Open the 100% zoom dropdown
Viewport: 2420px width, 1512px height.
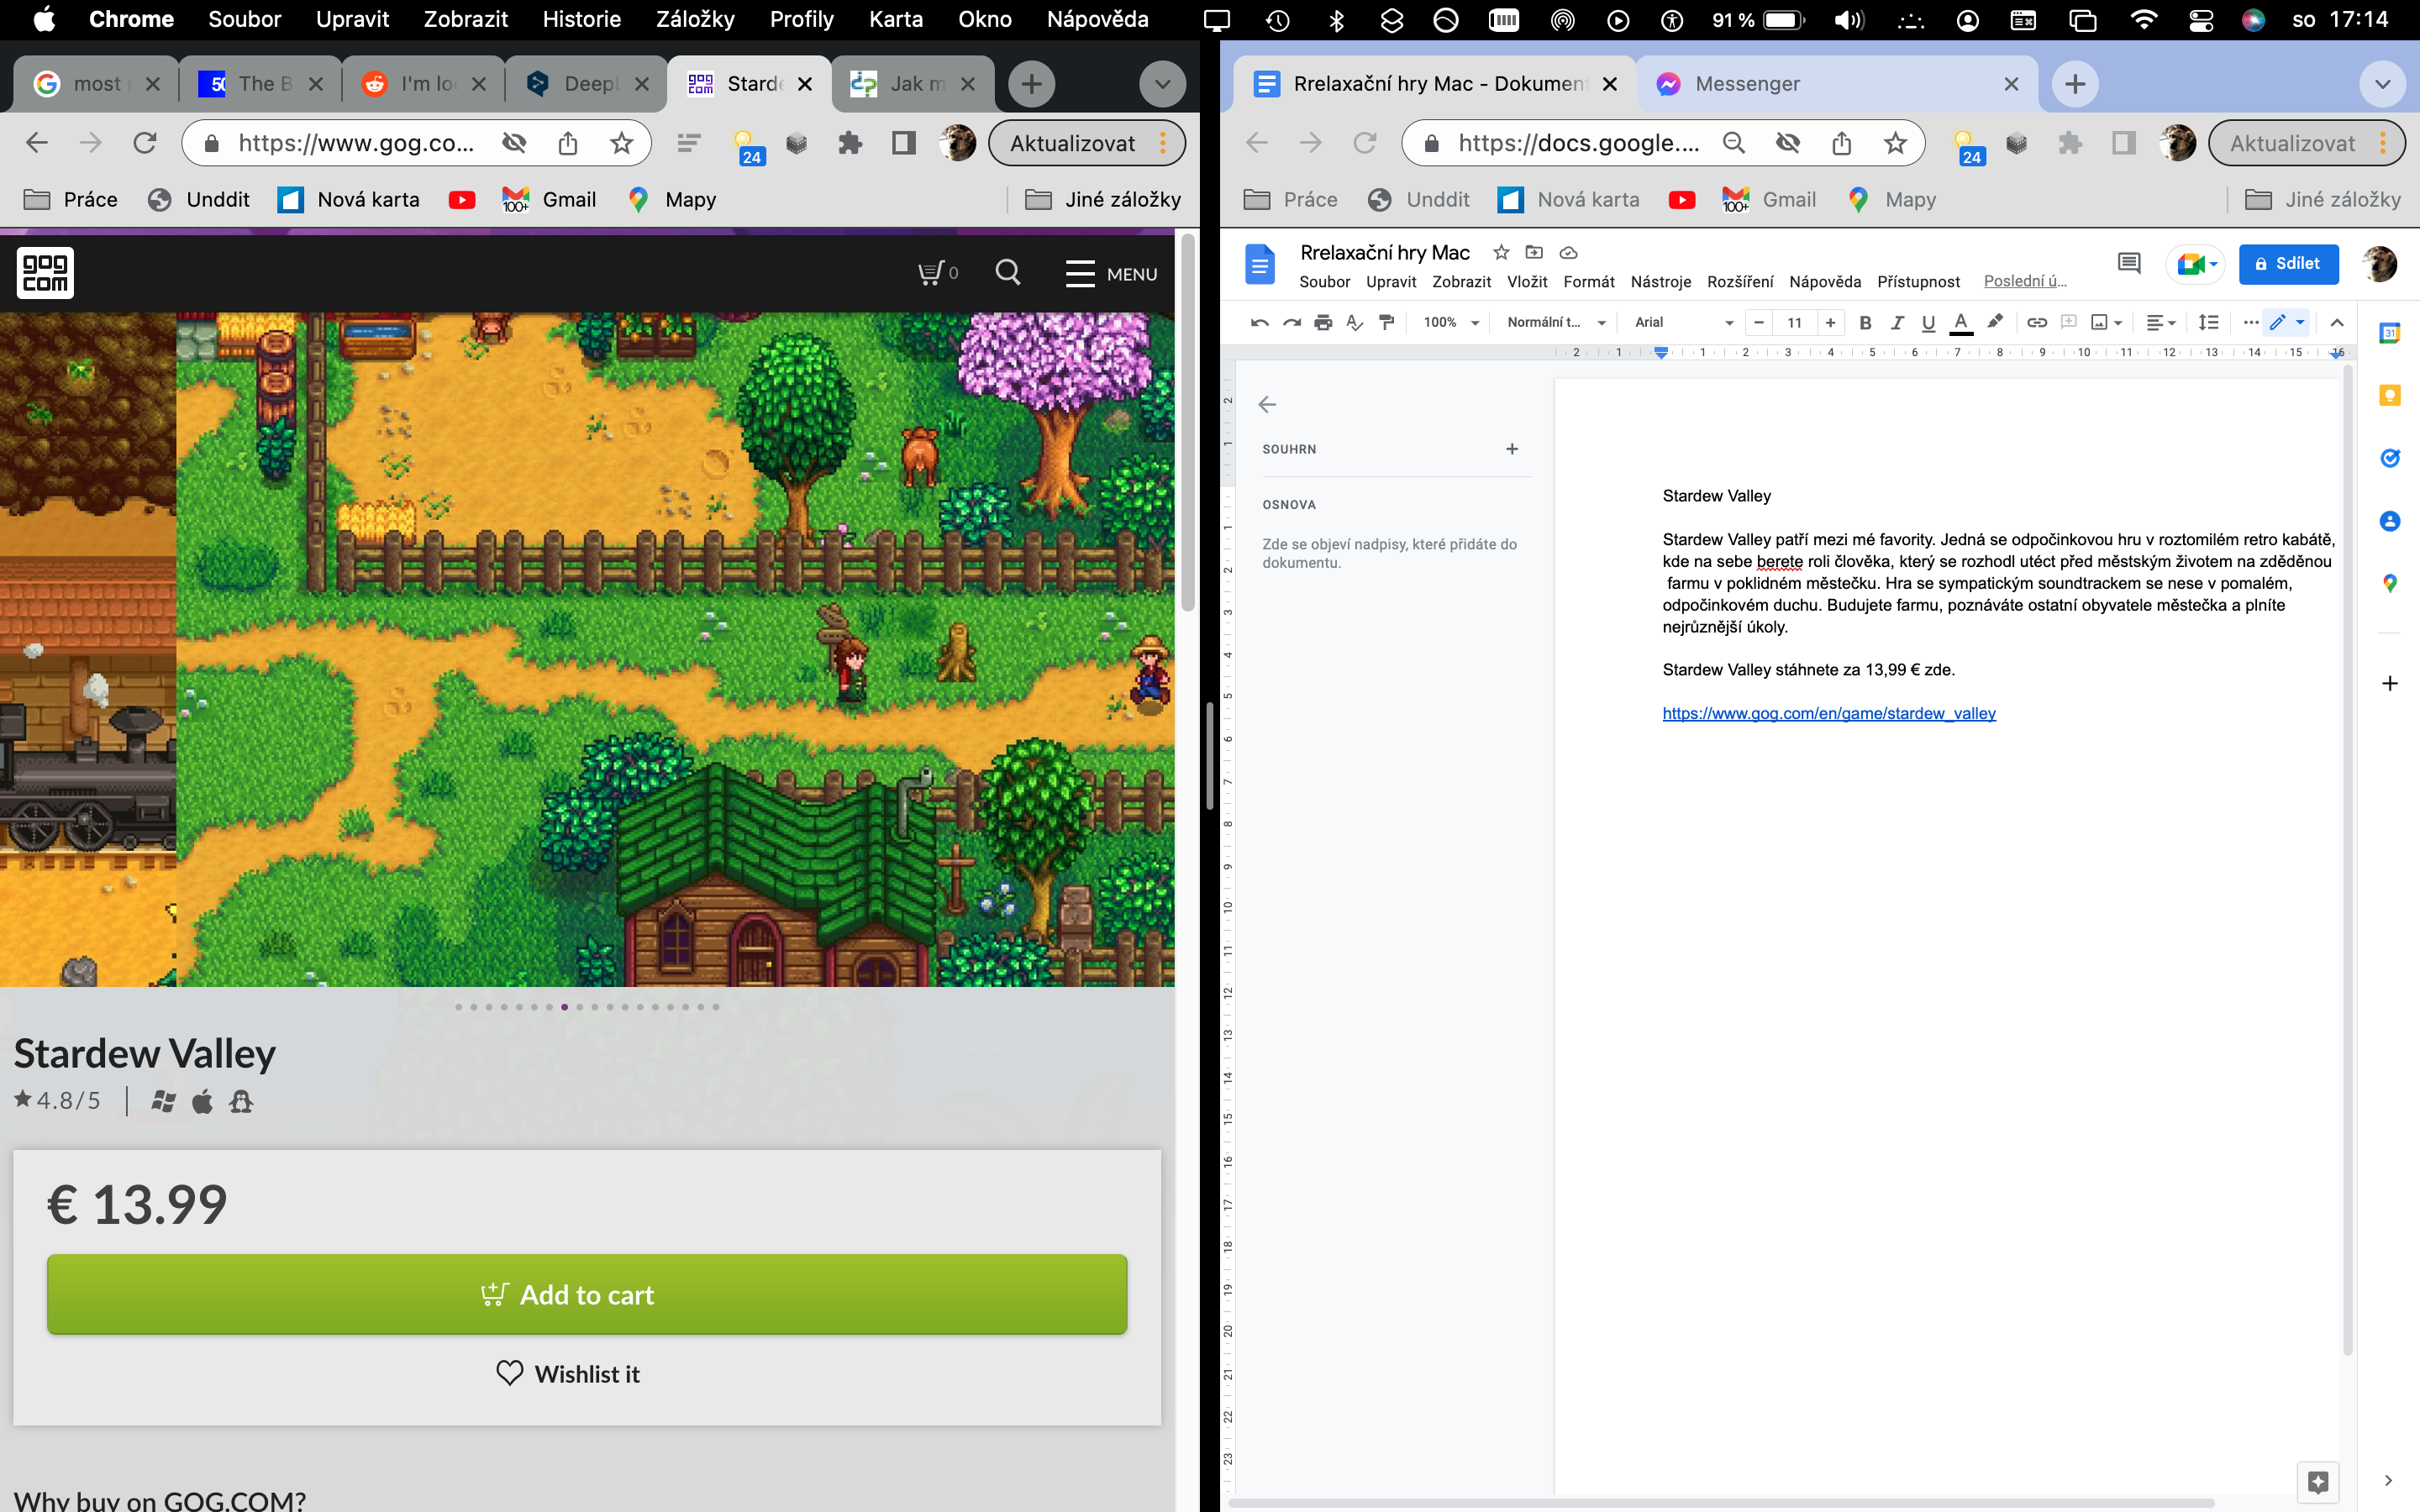[1450, 322]
